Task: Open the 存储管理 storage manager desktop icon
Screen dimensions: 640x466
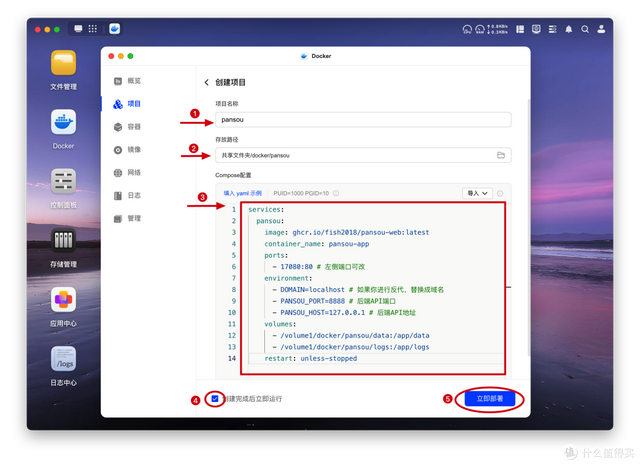Action: [63, 240]
